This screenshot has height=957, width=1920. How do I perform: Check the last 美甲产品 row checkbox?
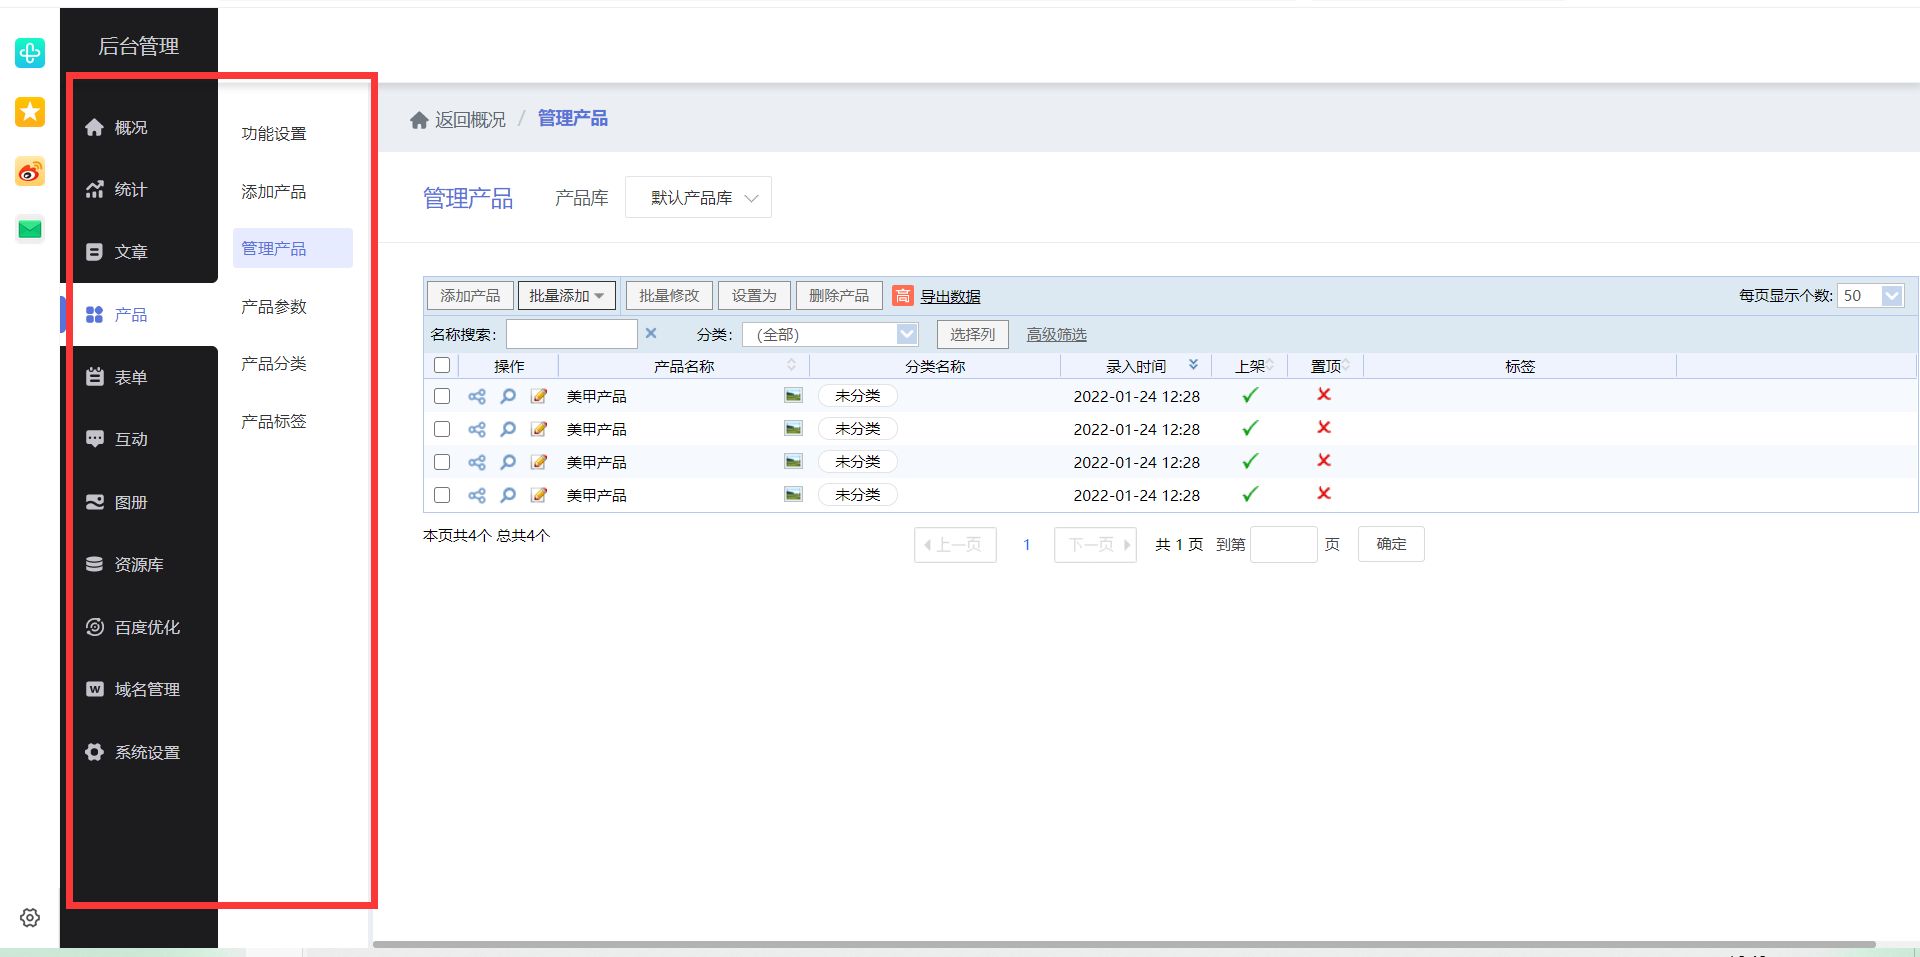point(442,495)
